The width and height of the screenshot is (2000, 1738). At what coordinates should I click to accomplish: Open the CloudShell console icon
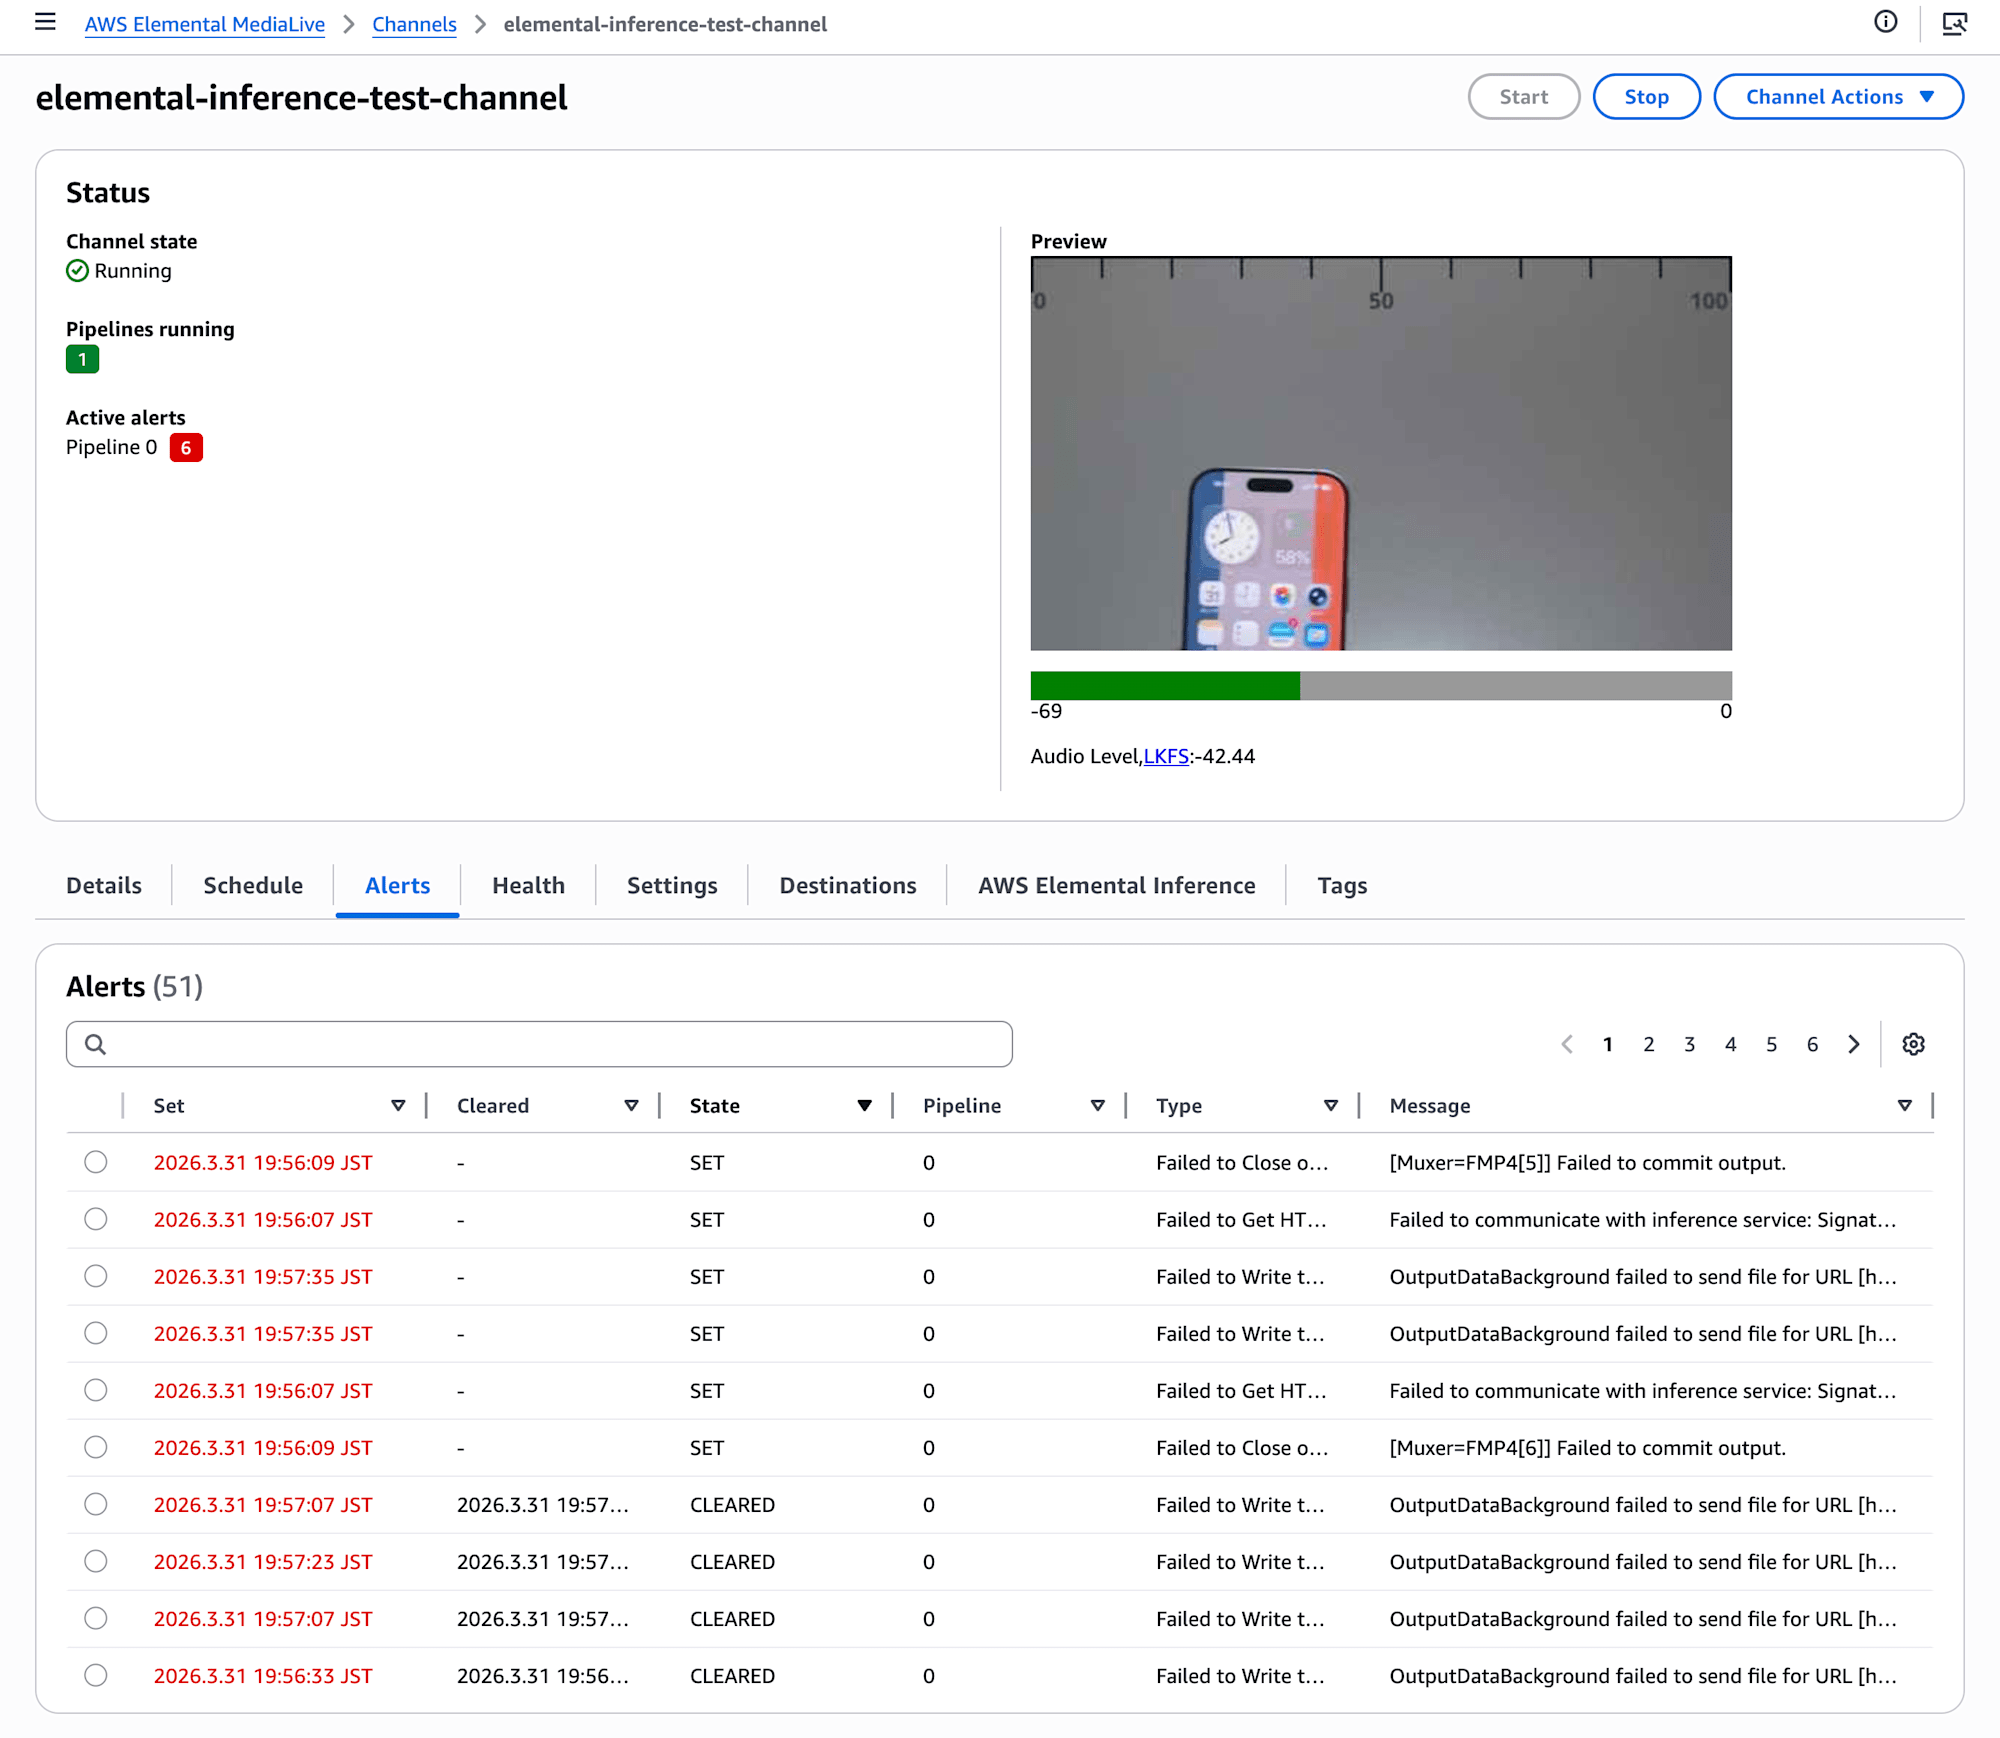pyautogui.click(x=1954, y=23)
